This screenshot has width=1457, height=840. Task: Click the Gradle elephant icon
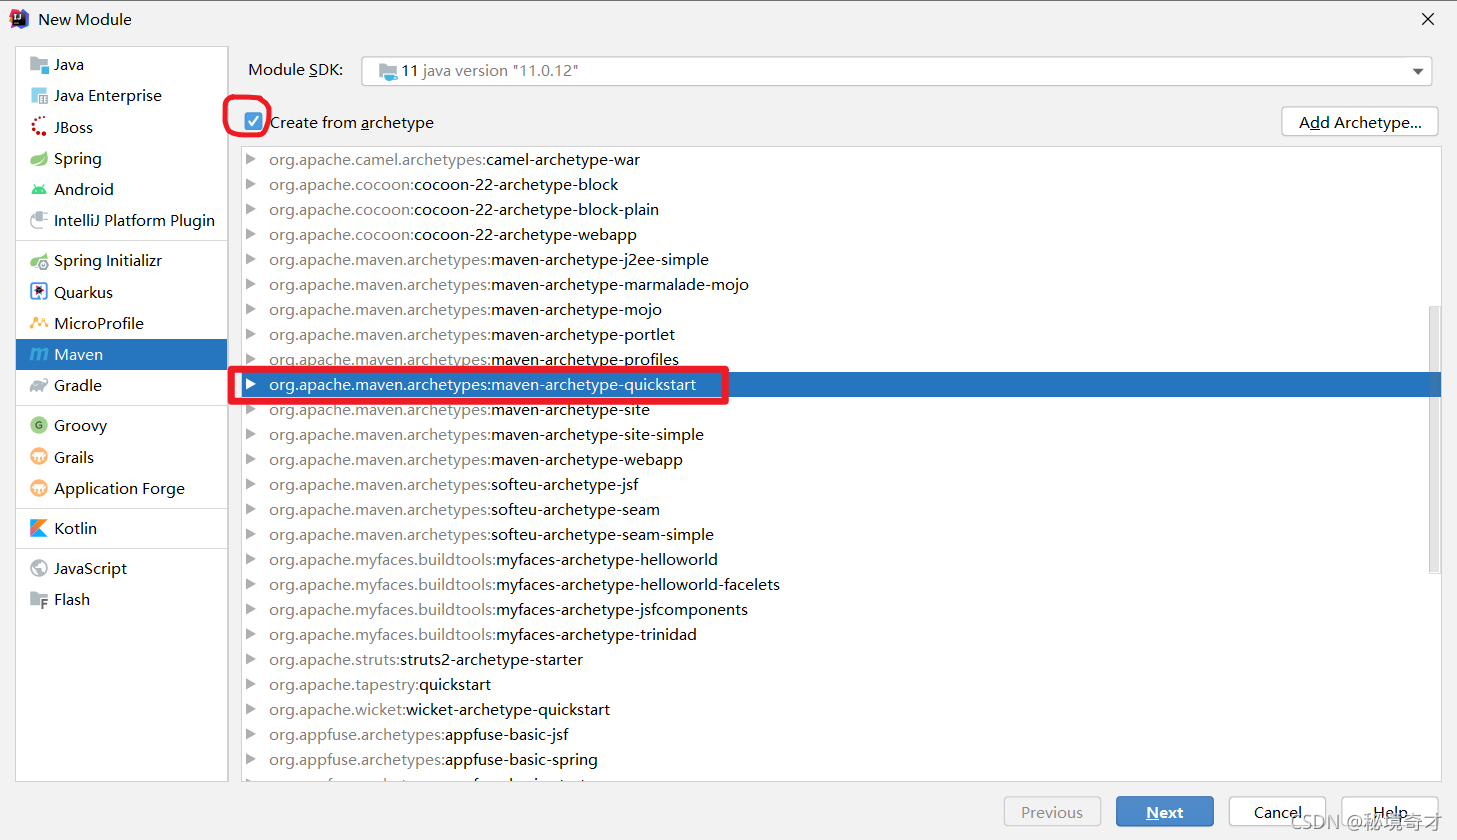point(39,386)
